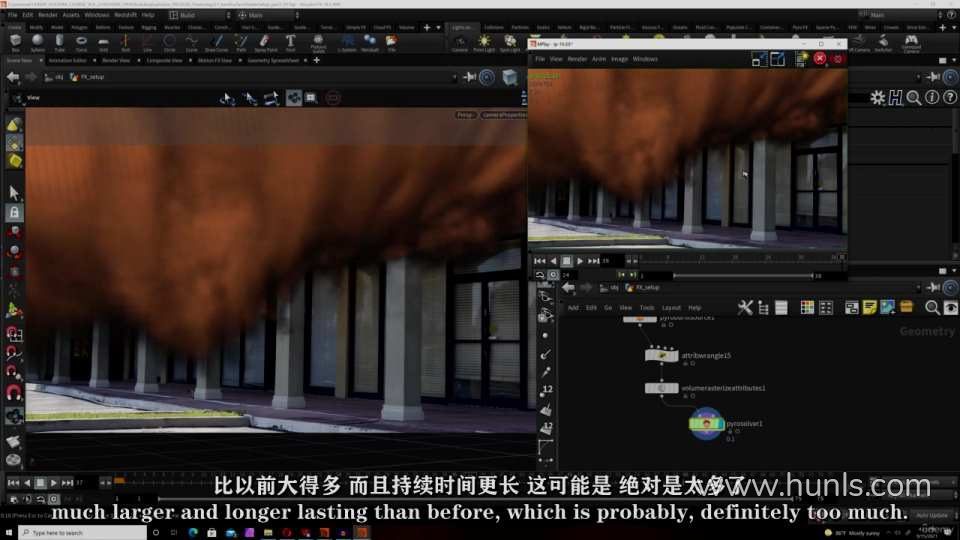Select the Draw Curve shelf tool
The image size is (960, 540).
pyautogui.click(x=216, y=42)
